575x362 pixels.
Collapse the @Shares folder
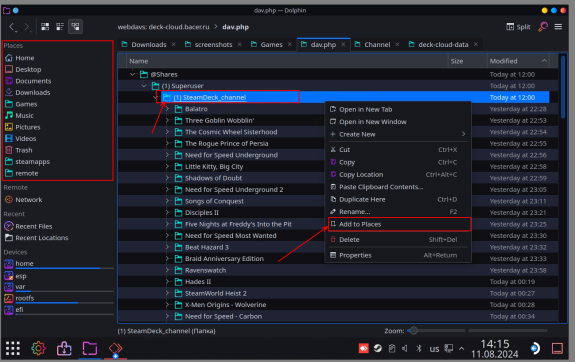[x=132, y=74]
